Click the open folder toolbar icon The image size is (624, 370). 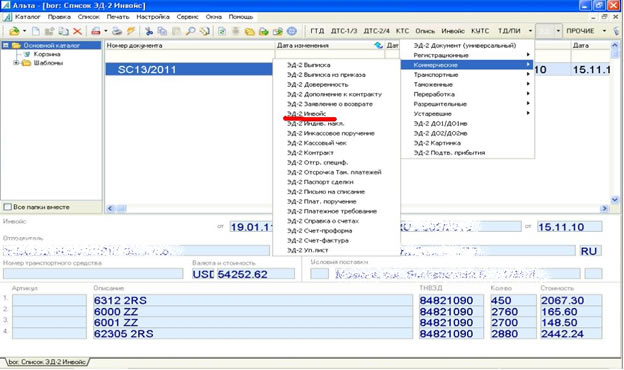pos(14,31)
